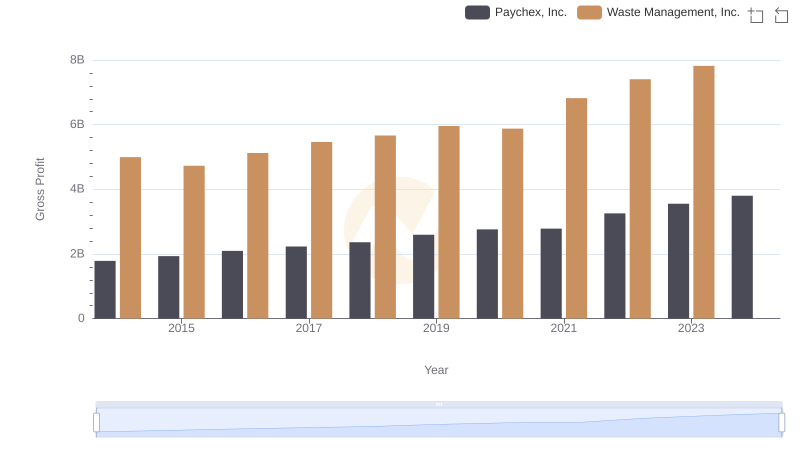Click the 2023 Paychex bar

click(679, 261)
